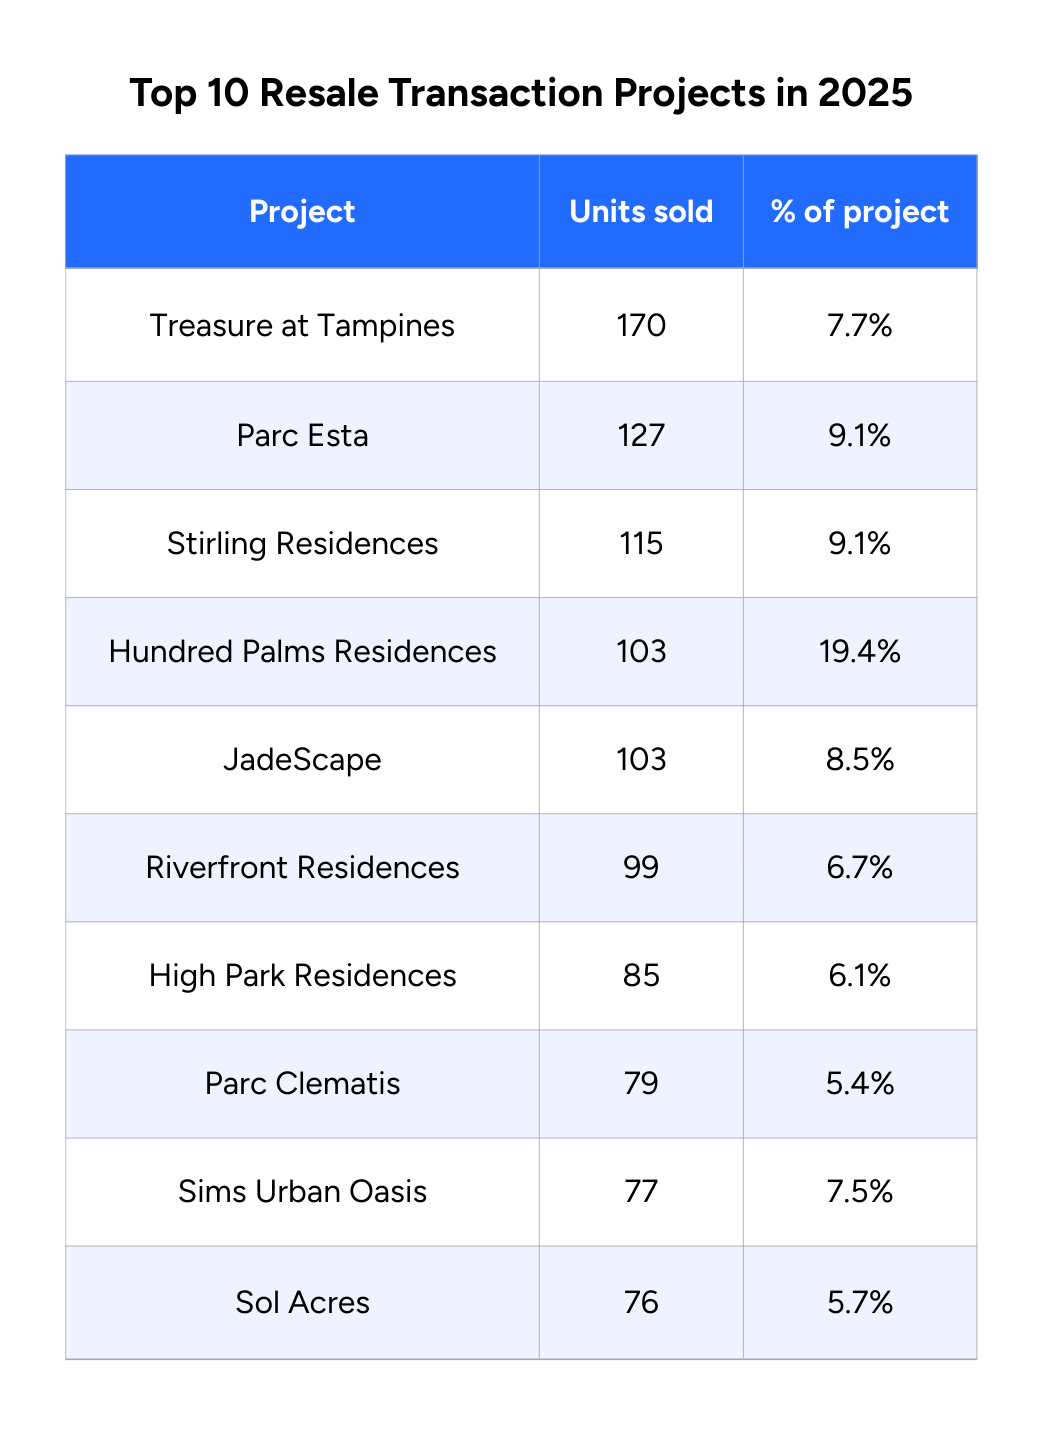
Task: Select the Riverfront Residences row name
Action: point(302,868)
